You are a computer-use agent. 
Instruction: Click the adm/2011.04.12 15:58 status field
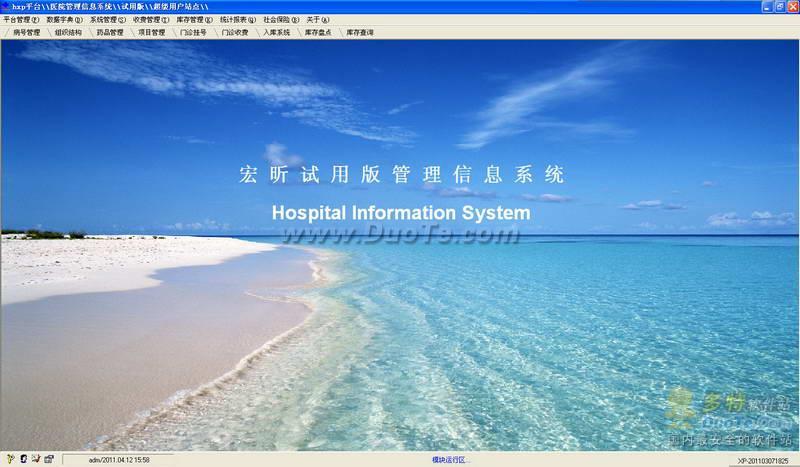(119, 460)
